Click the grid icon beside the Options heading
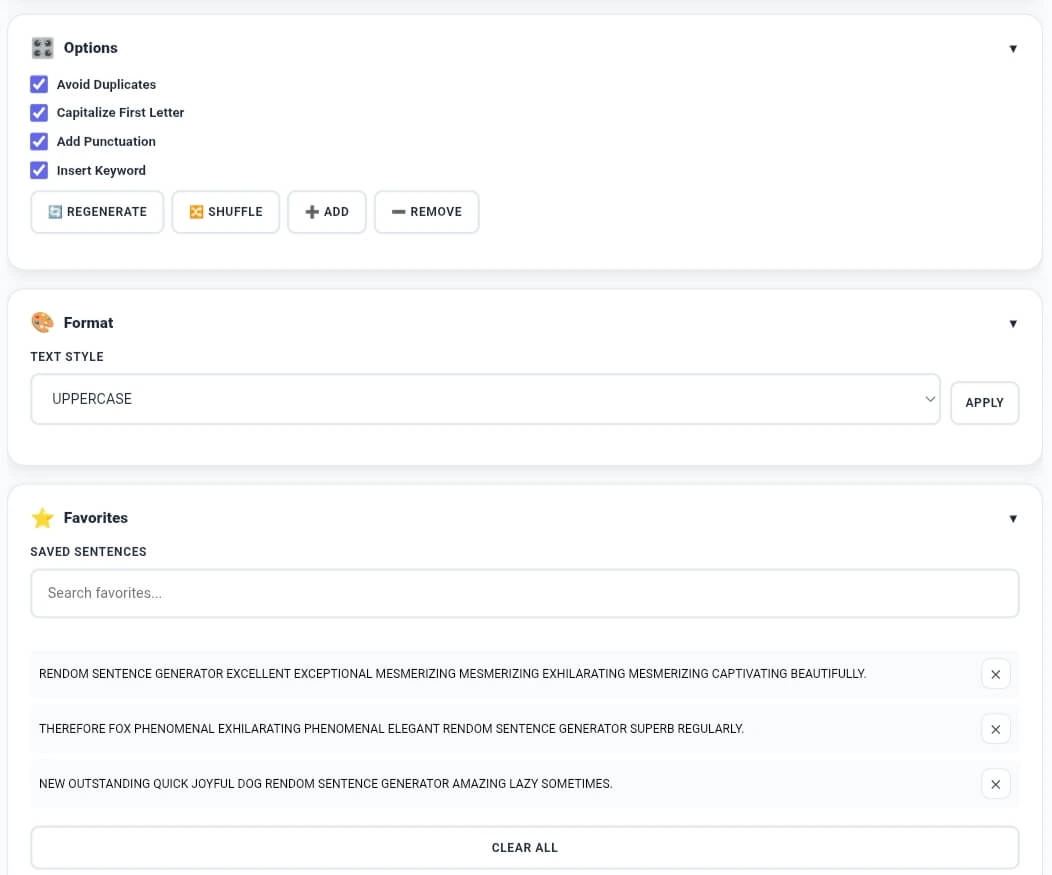The image size is (1052, 875). [42, 47]
